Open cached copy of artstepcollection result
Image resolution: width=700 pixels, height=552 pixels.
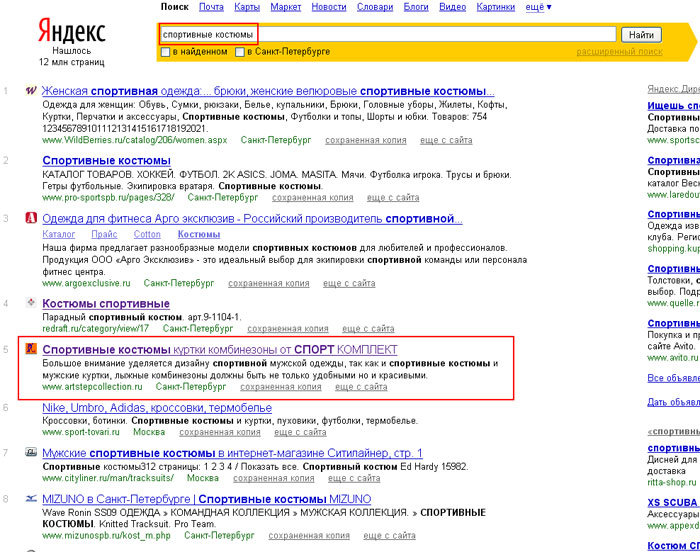pos(281,387)
